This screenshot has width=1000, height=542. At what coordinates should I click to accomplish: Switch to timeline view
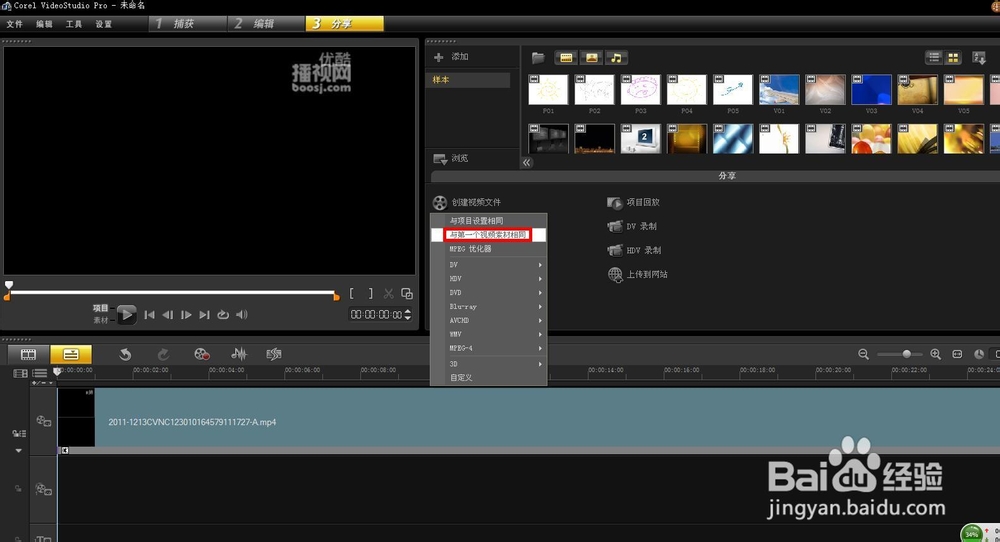coord(71,355)
